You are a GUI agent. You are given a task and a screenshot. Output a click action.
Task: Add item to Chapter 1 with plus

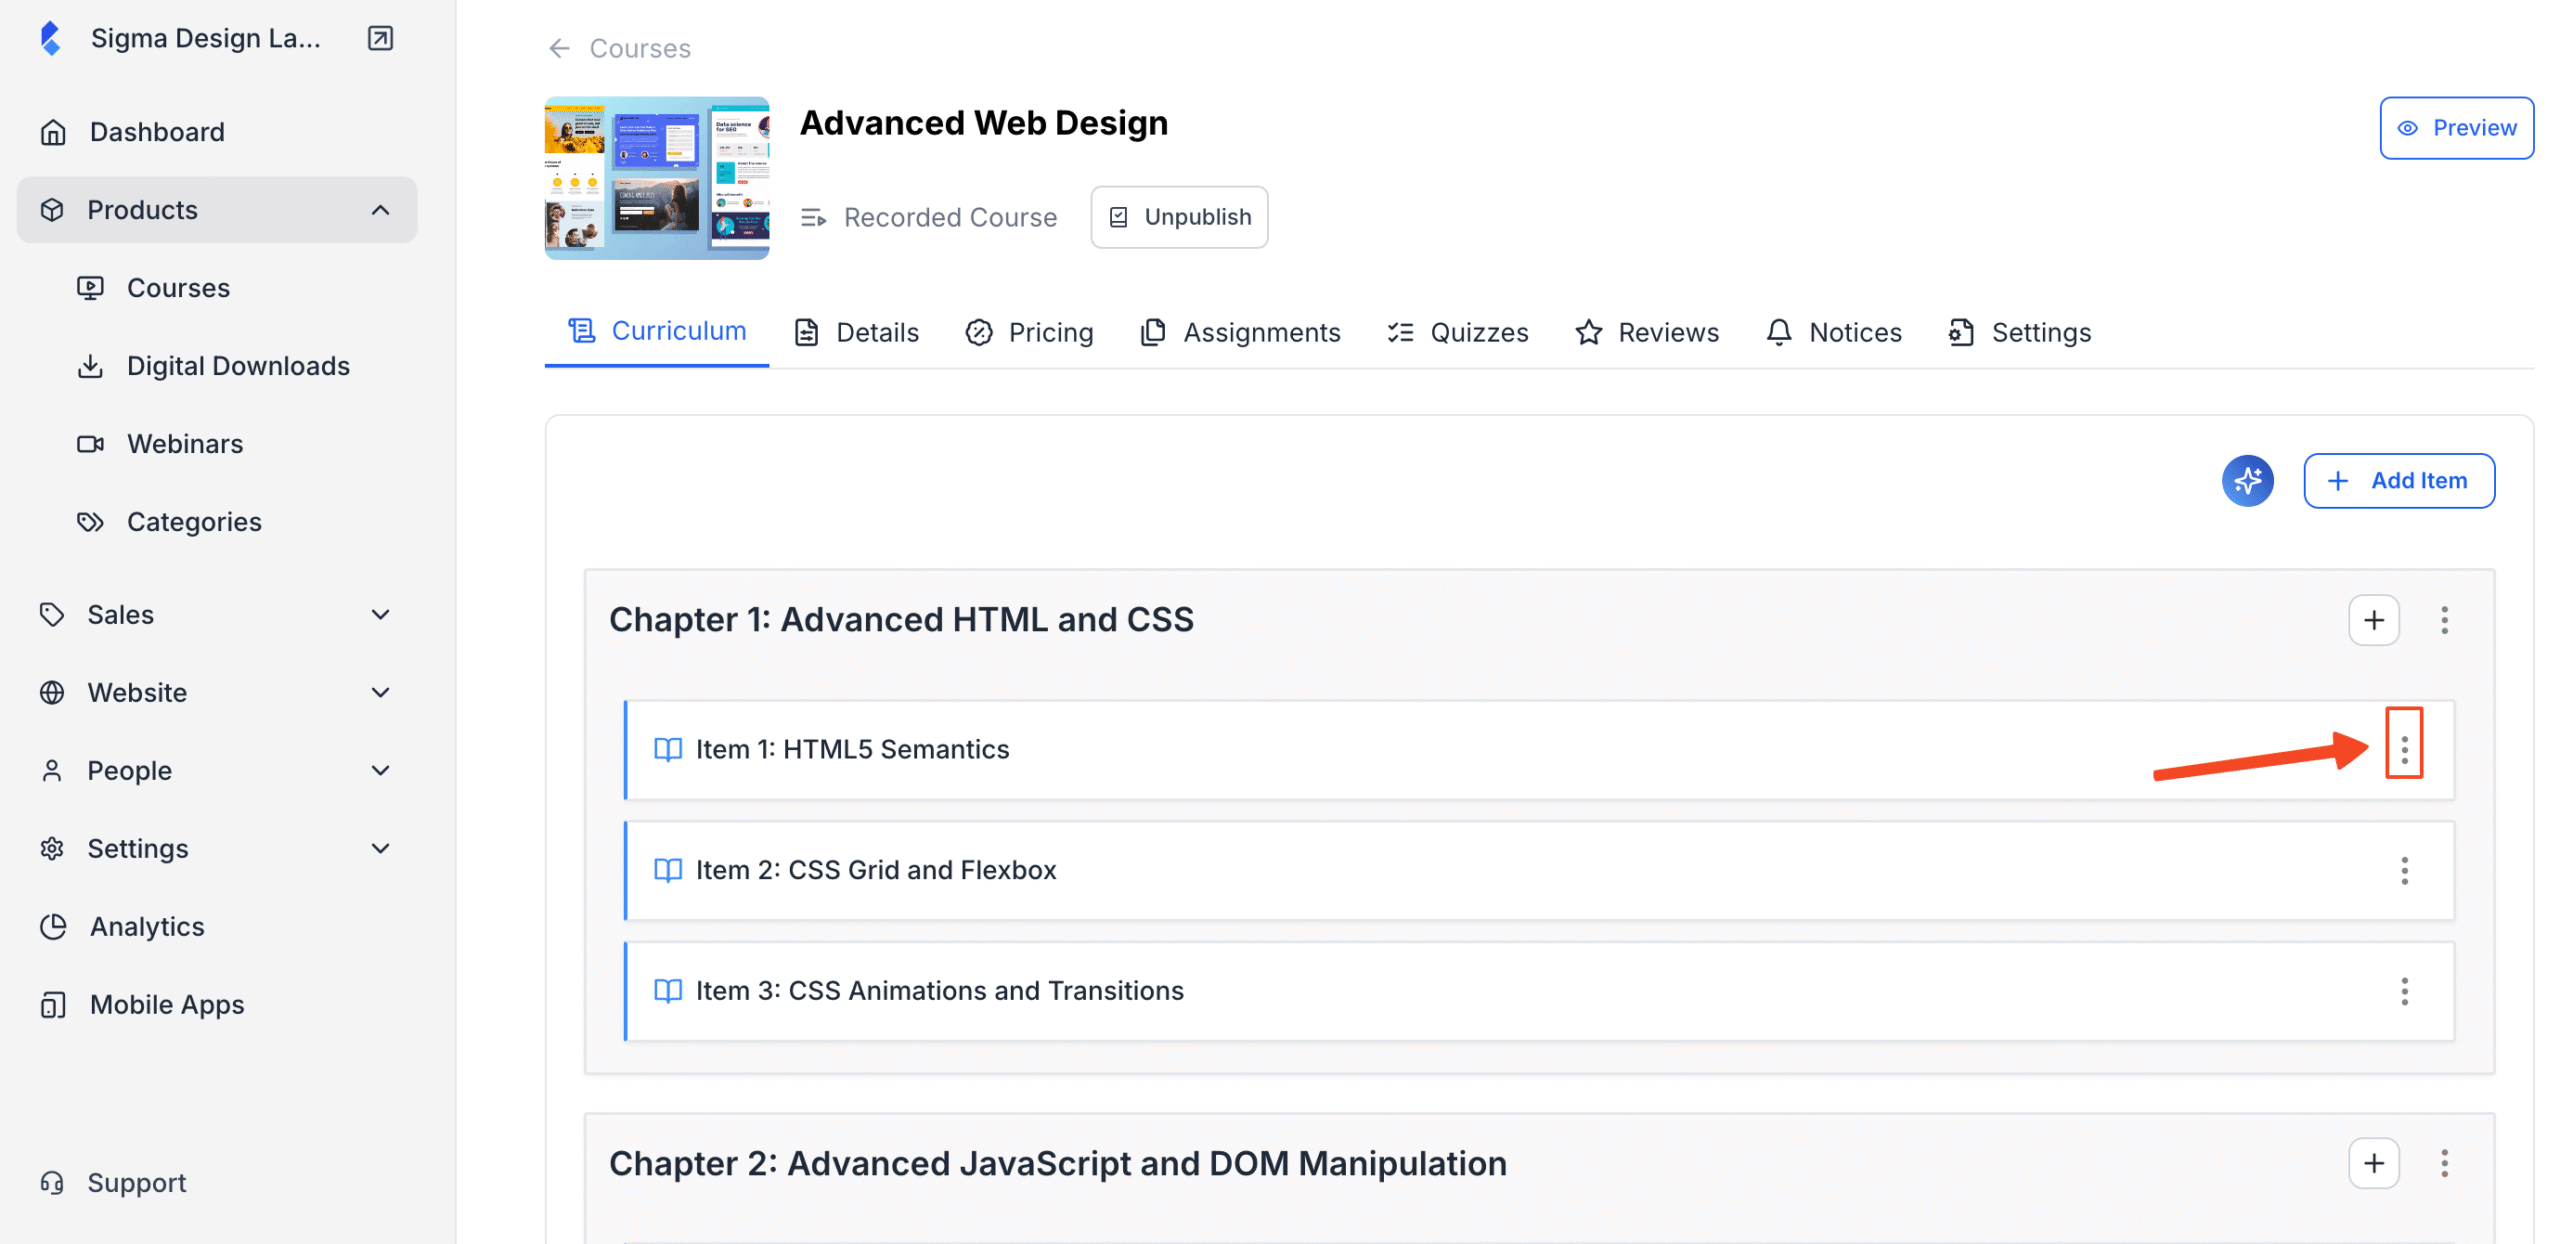click(x=2373, y=620)
